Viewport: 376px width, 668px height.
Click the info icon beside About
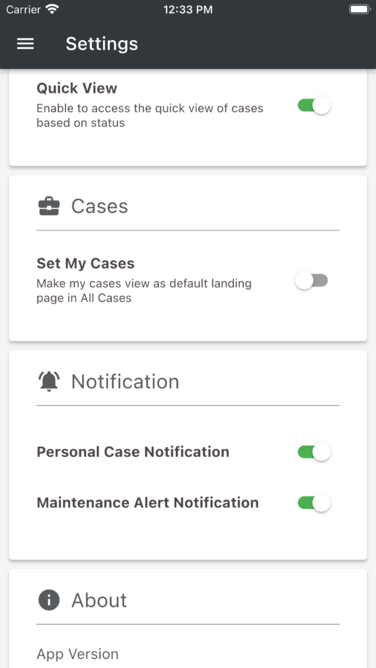coord(49,600)
